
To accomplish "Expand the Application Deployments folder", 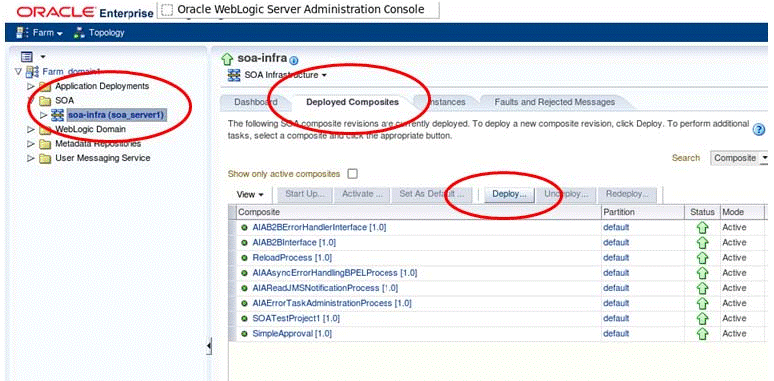I will [x=31, y=86].
